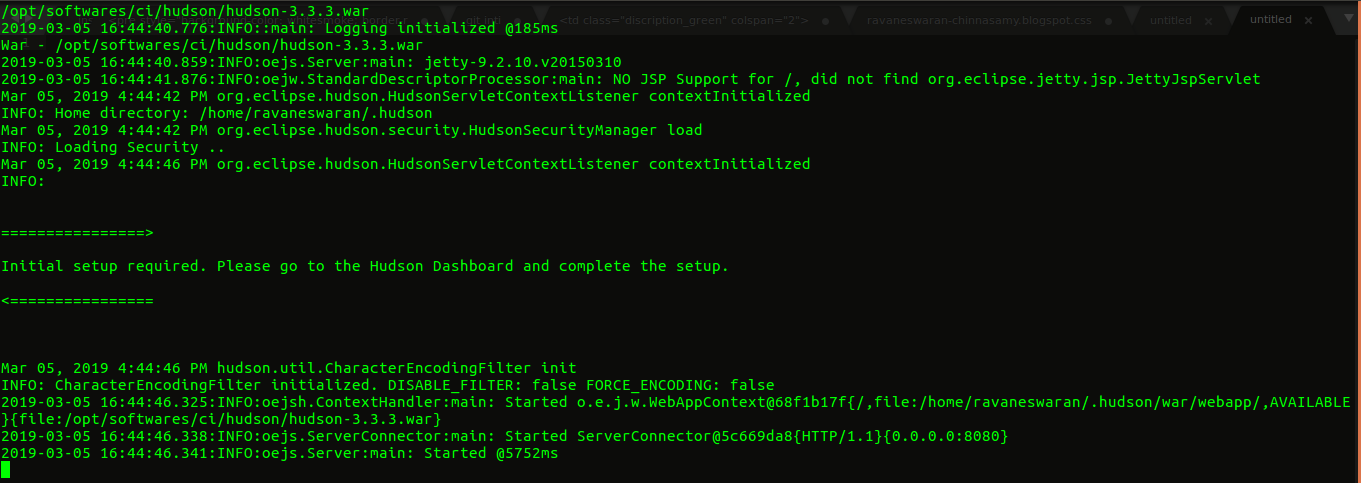Click 'CharacterEncodingFilter initialized. DISABLE_FILTER' line
The image size is (1361, 483).
click(x=388, y=386)
